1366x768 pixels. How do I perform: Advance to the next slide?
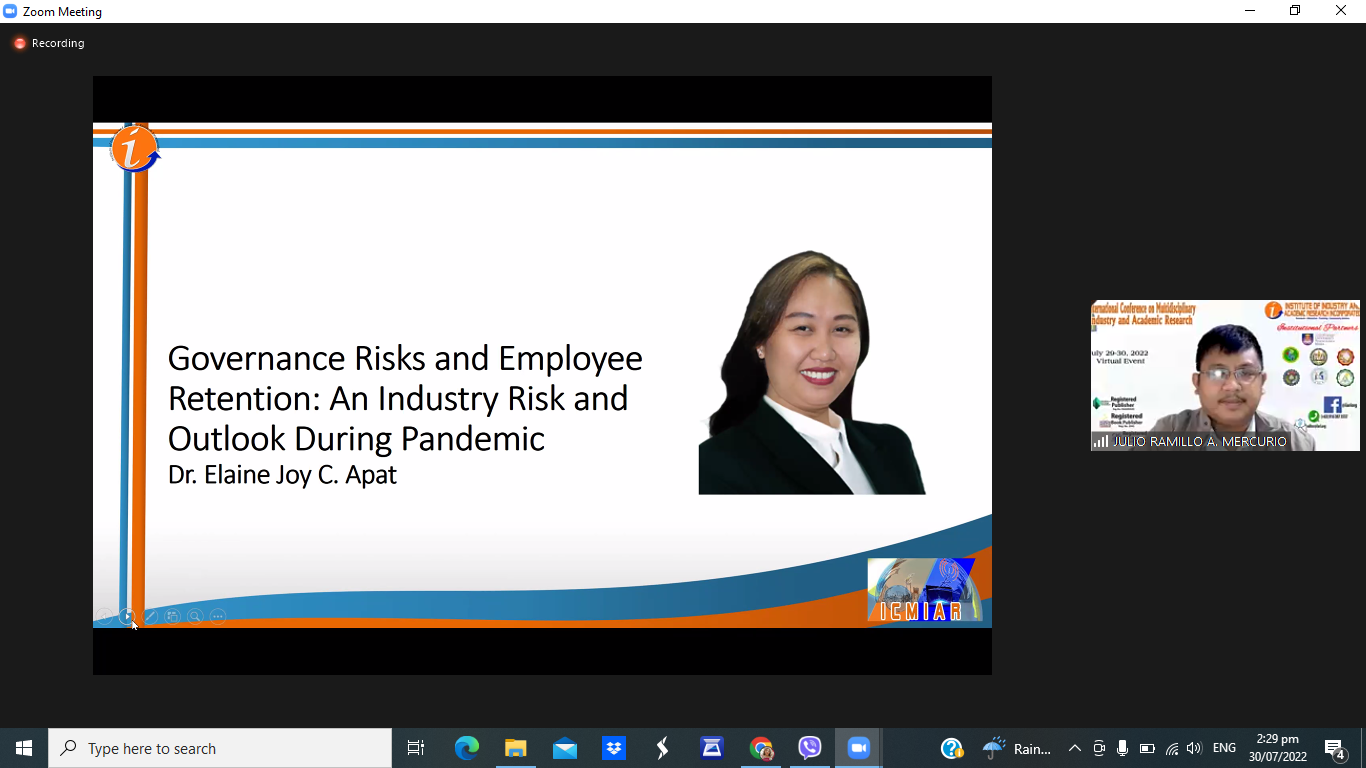[x=127, y=617]
